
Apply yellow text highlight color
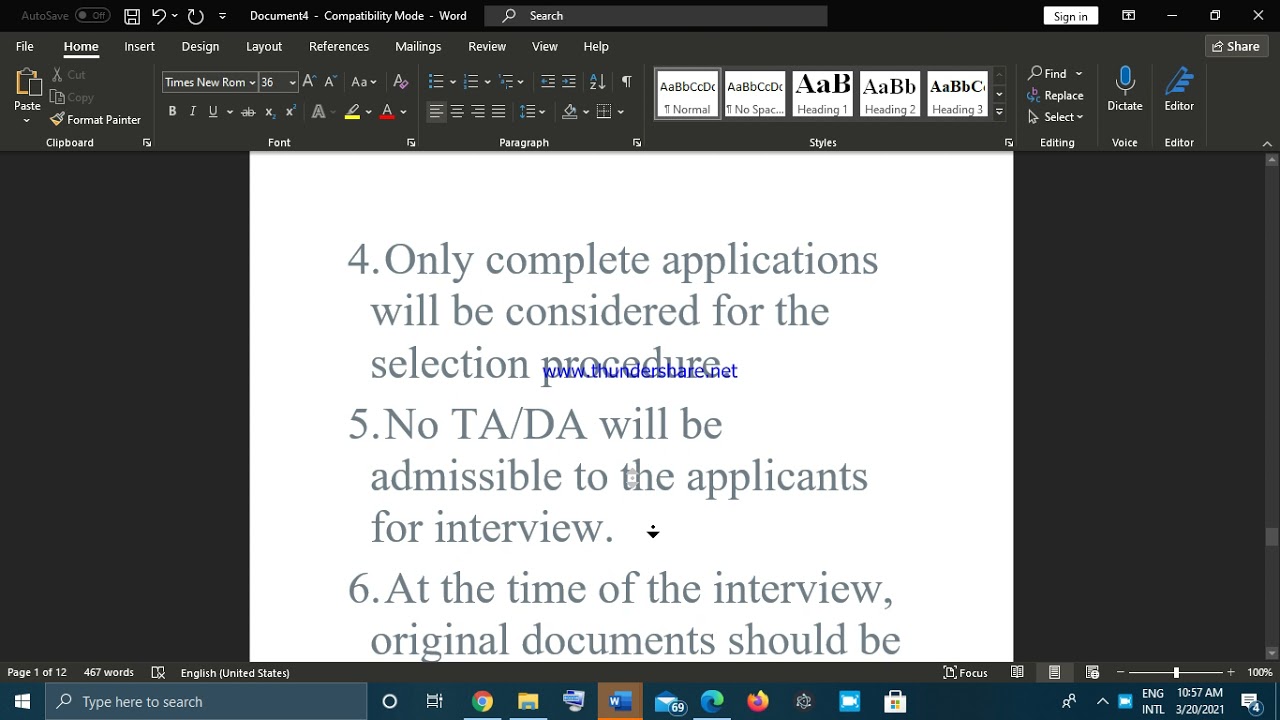click(x=352, y=112)
